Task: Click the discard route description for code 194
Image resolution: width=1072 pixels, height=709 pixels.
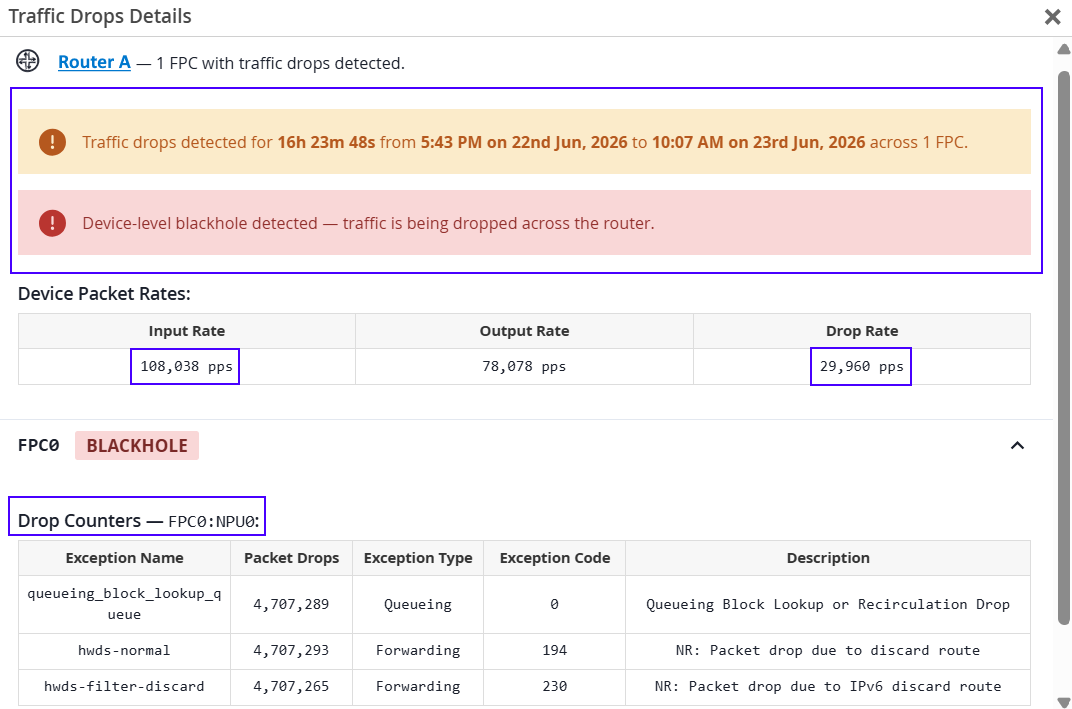Action: click(828, 650)
